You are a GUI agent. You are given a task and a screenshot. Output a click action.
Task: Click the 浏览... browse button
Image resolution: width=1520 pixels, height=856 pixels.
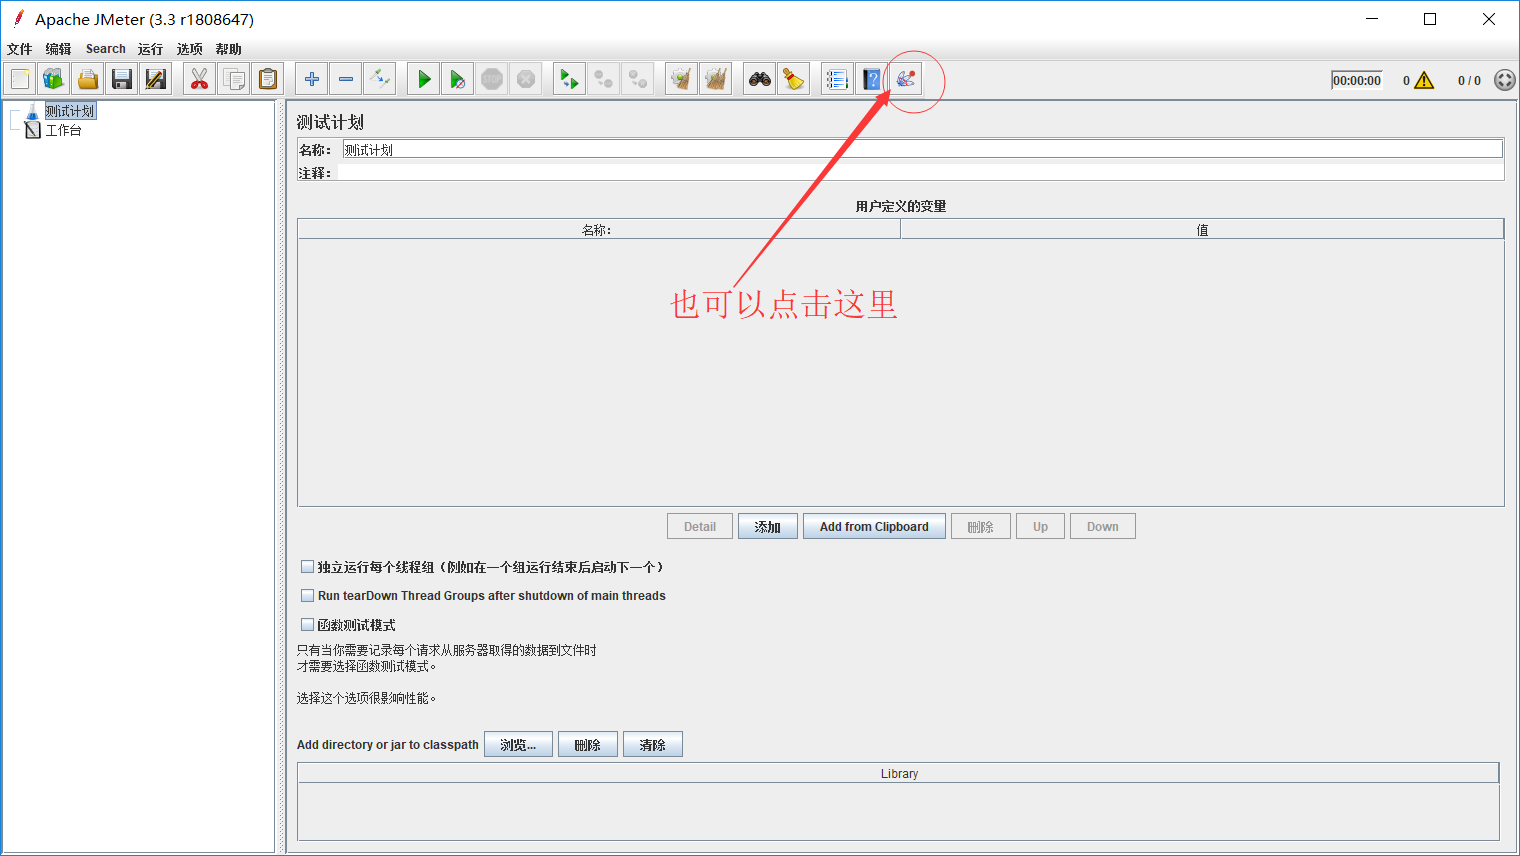click(518, 745)
